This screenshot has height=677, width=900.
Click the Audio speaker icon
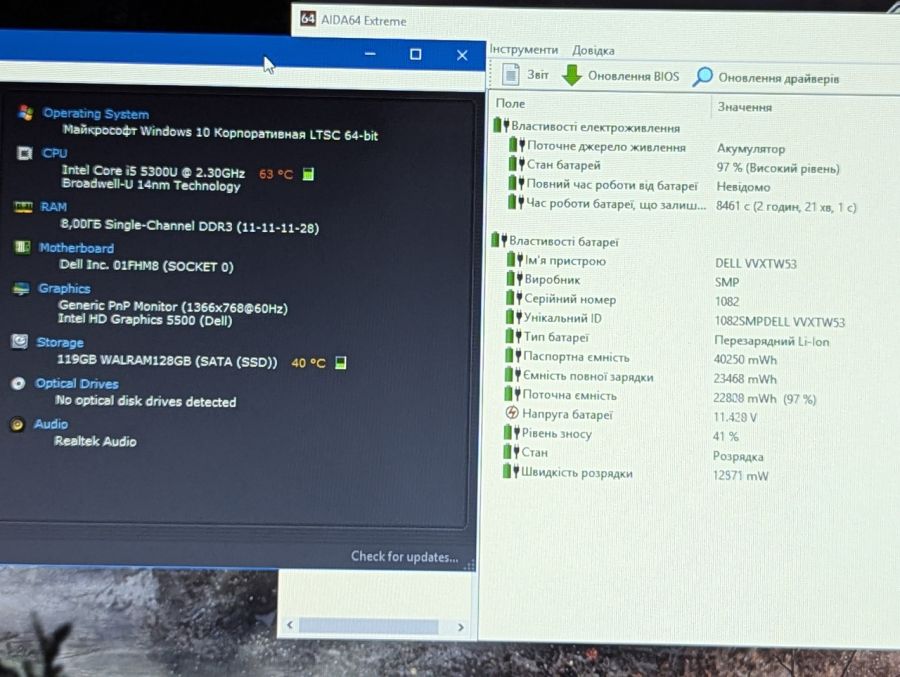17,424
